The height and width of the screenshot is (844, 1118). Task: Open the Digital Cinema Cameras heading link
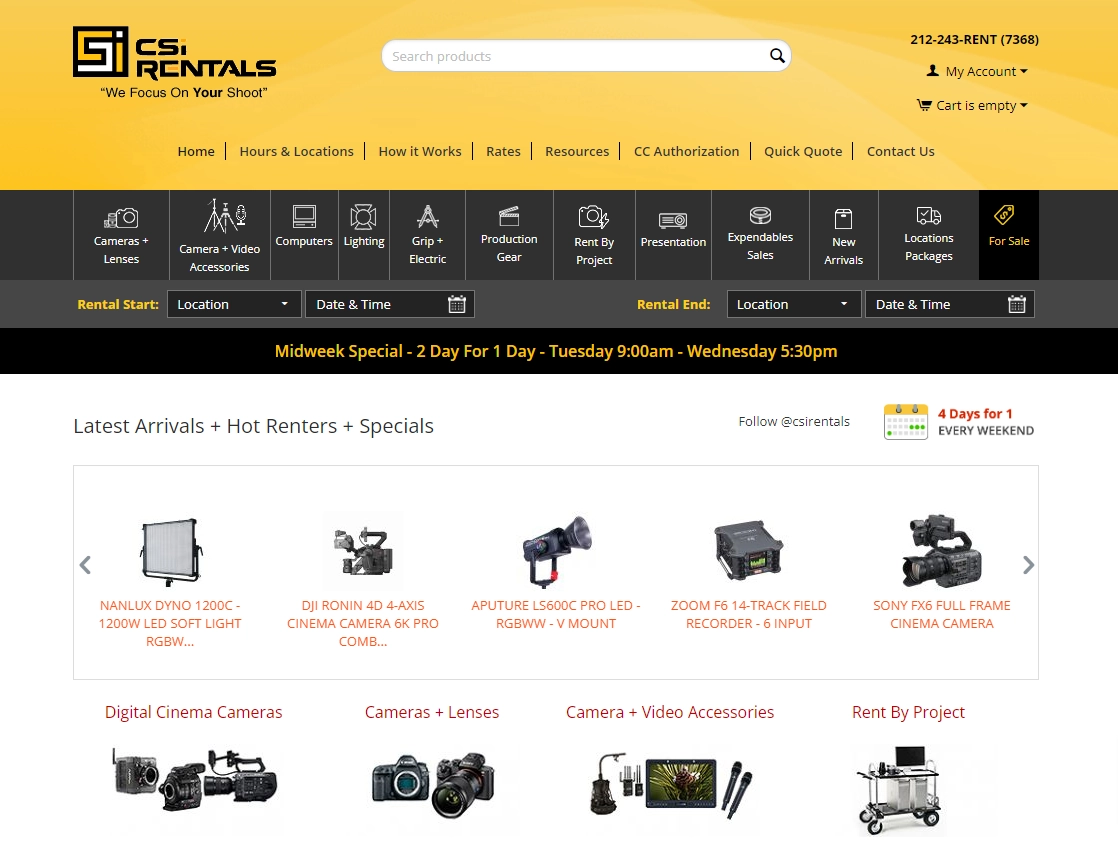pyautogui.click(x=193, y=712)
